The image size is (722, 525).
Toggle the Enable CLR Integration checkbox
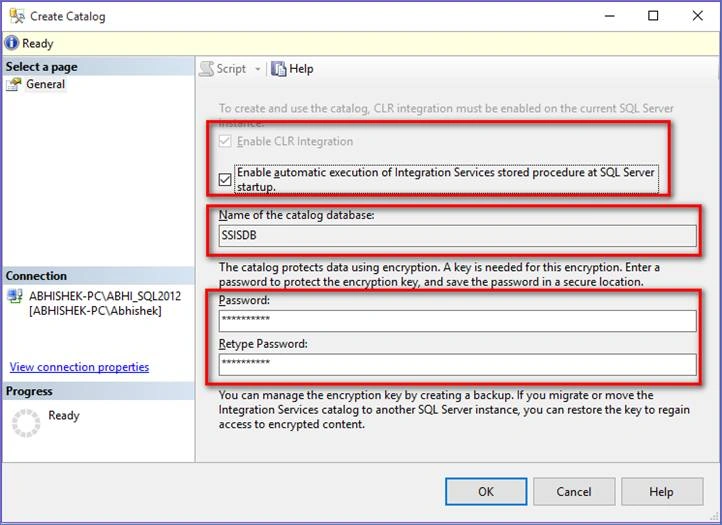(225, 141)
